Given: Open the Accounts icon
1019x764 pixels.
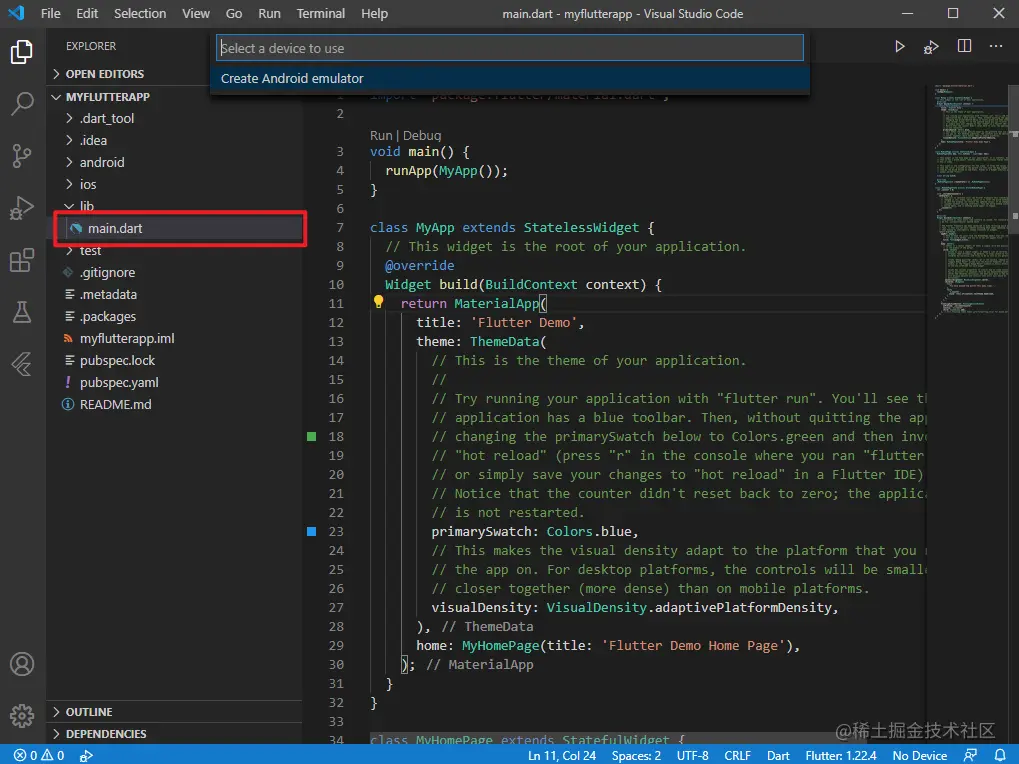Looking at the screenshot, I should point(22,664).
